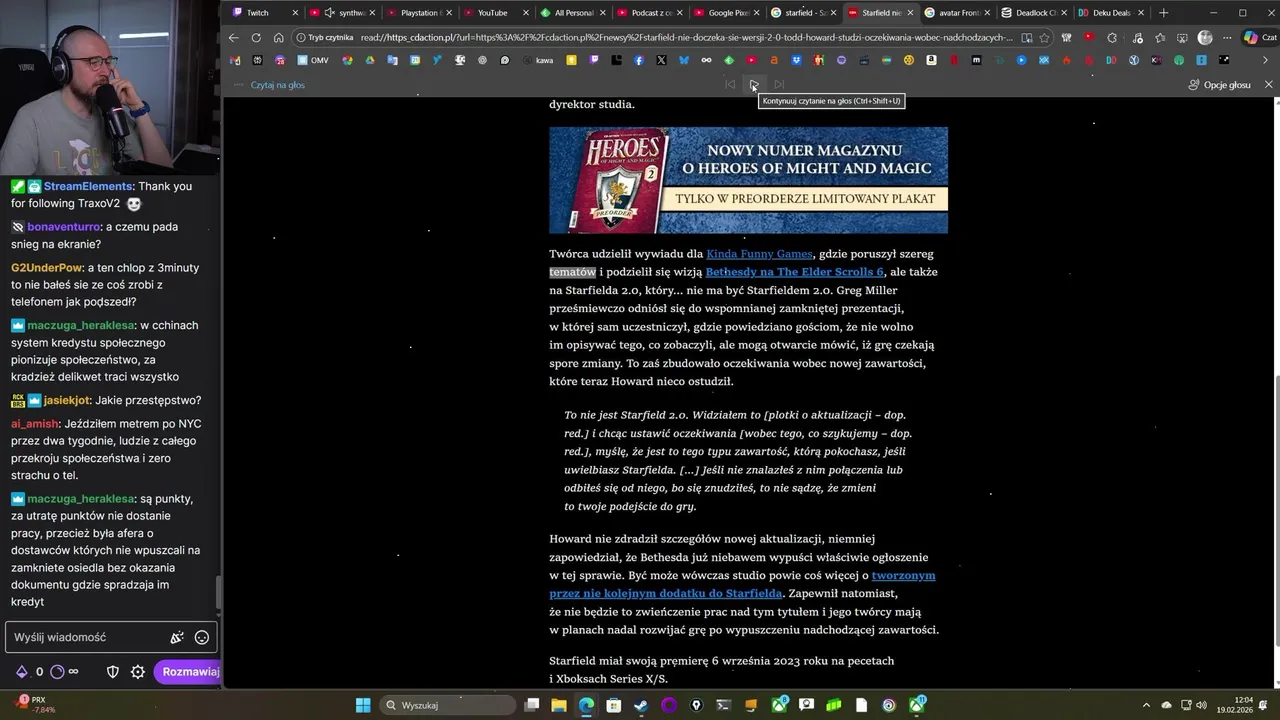Open channel points circle icon

(57, 672)
